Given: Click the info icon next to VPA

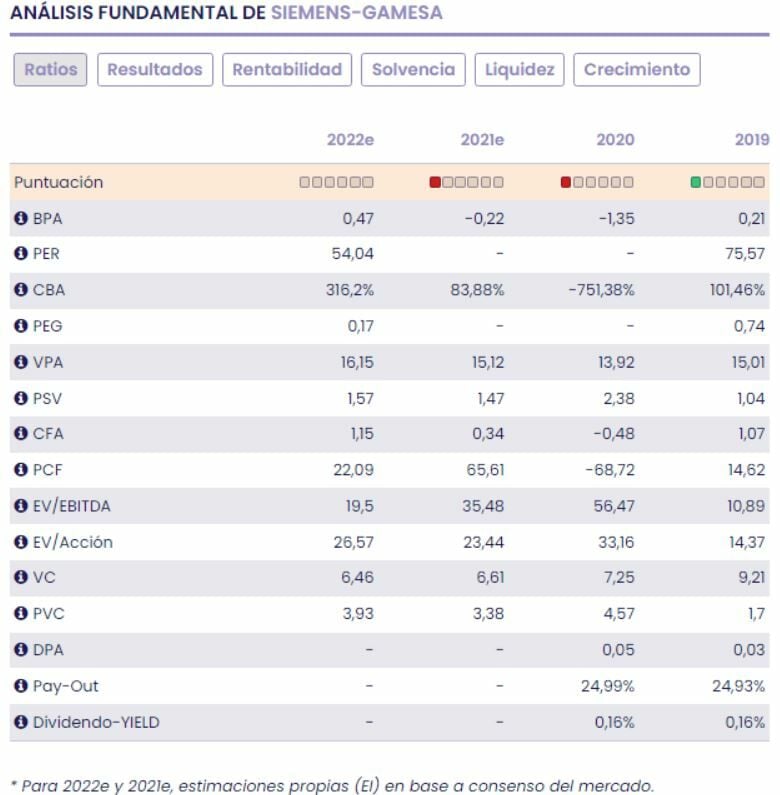Looking at the screenshot, I should (21, 362).
